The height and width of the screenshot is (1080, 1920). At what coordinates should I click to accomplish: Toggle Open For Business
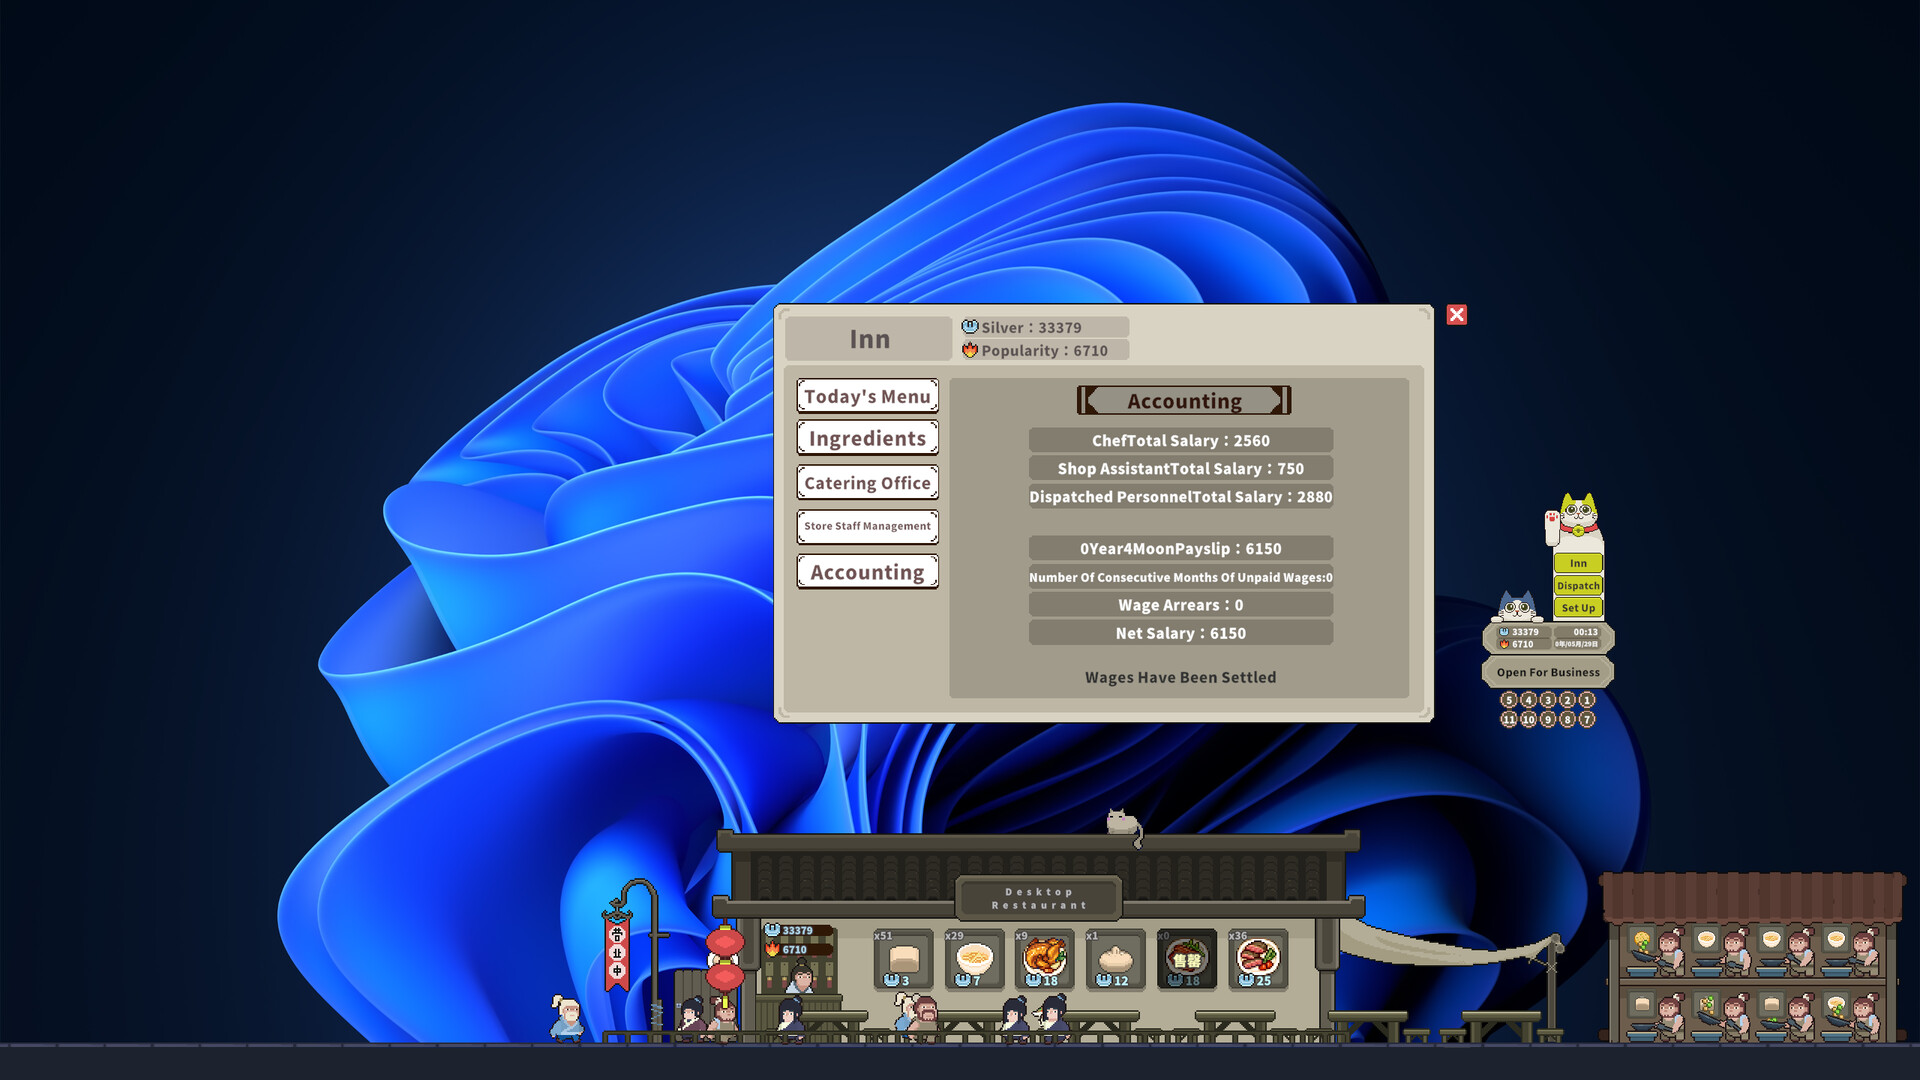point(1547,672)
